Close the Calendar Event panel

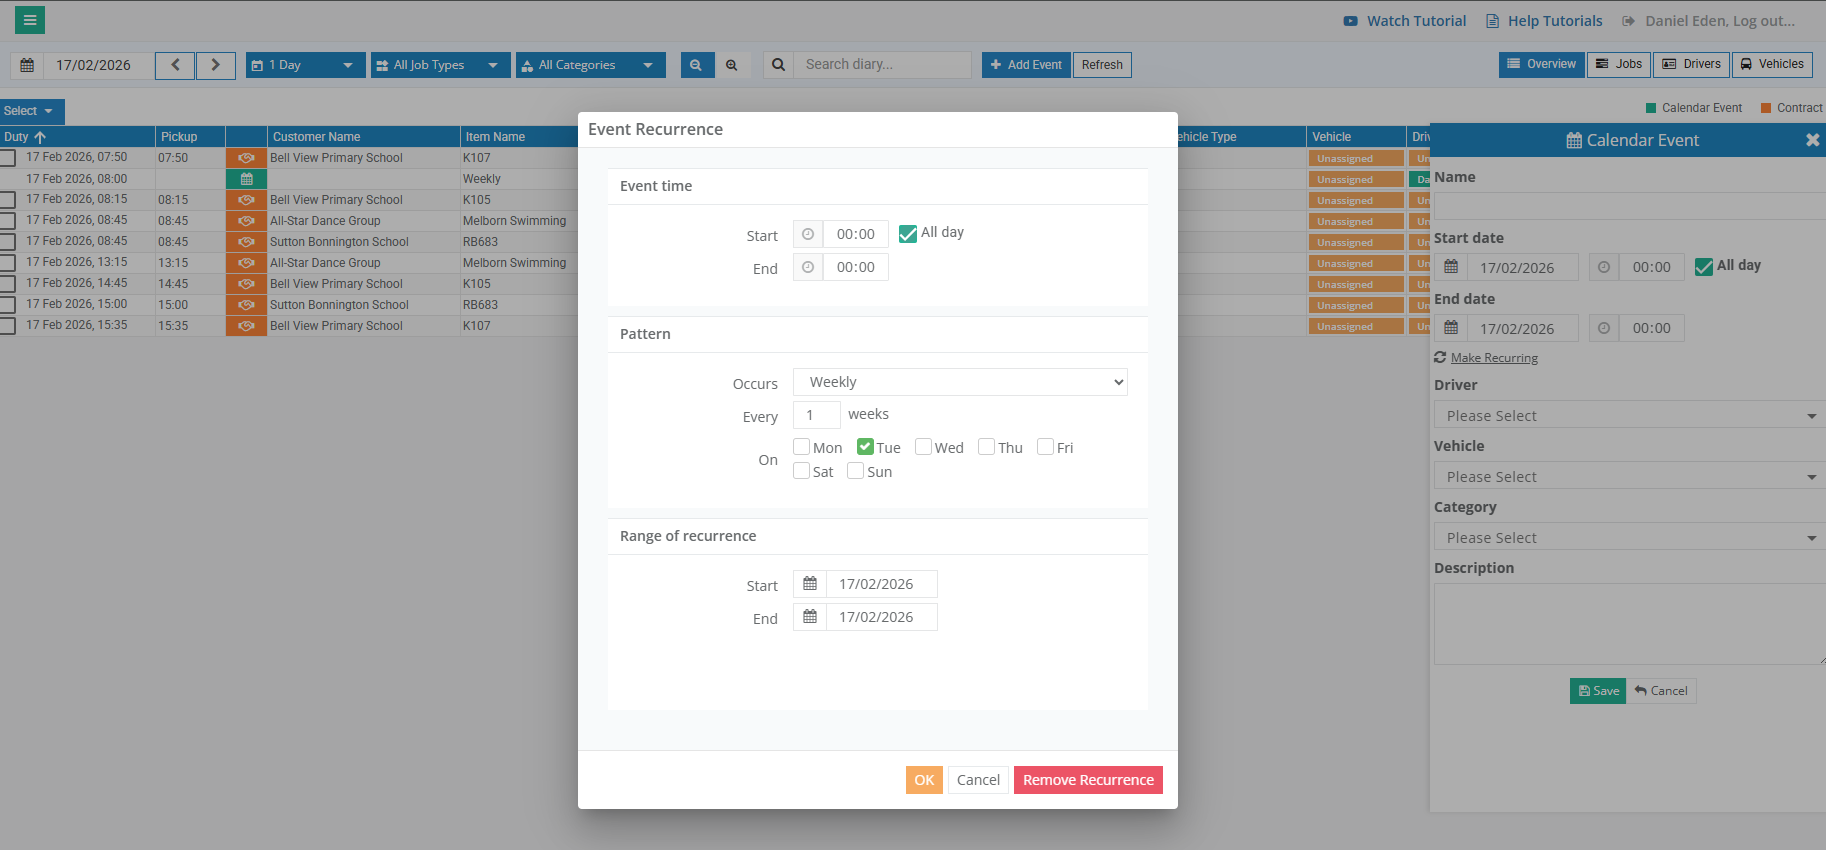point(1812,140)
